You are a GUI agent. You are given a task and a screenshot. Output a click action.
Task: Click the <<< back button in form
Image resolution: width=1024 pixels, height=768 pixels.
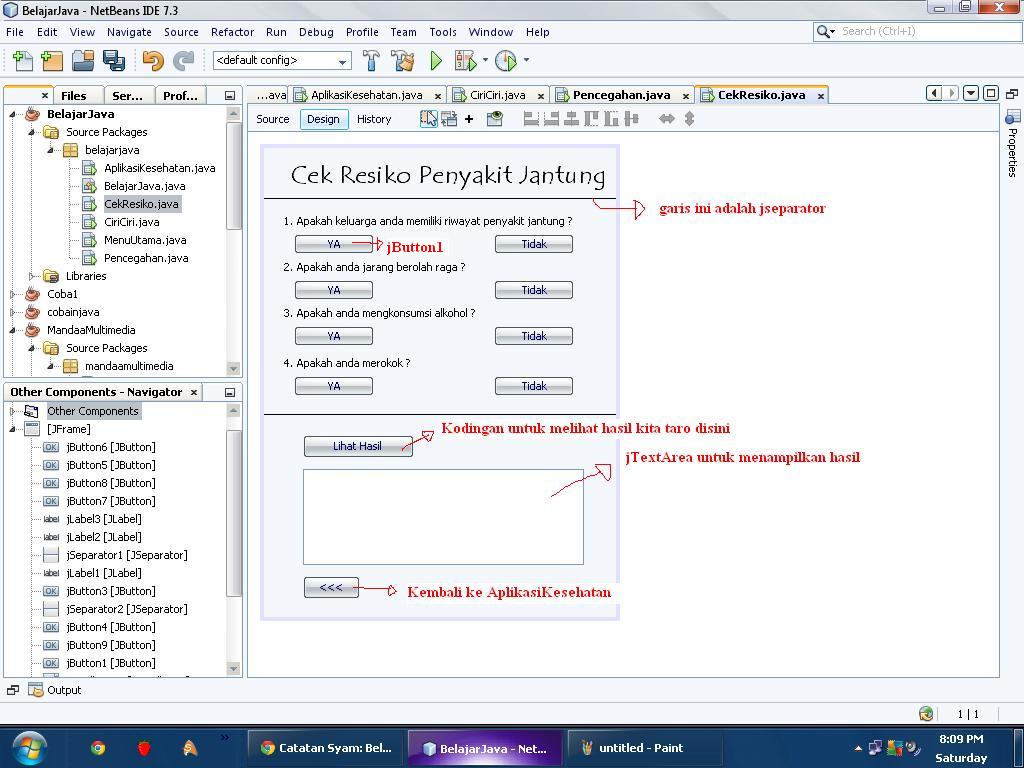pyautogui.click(x=331, y=588)
